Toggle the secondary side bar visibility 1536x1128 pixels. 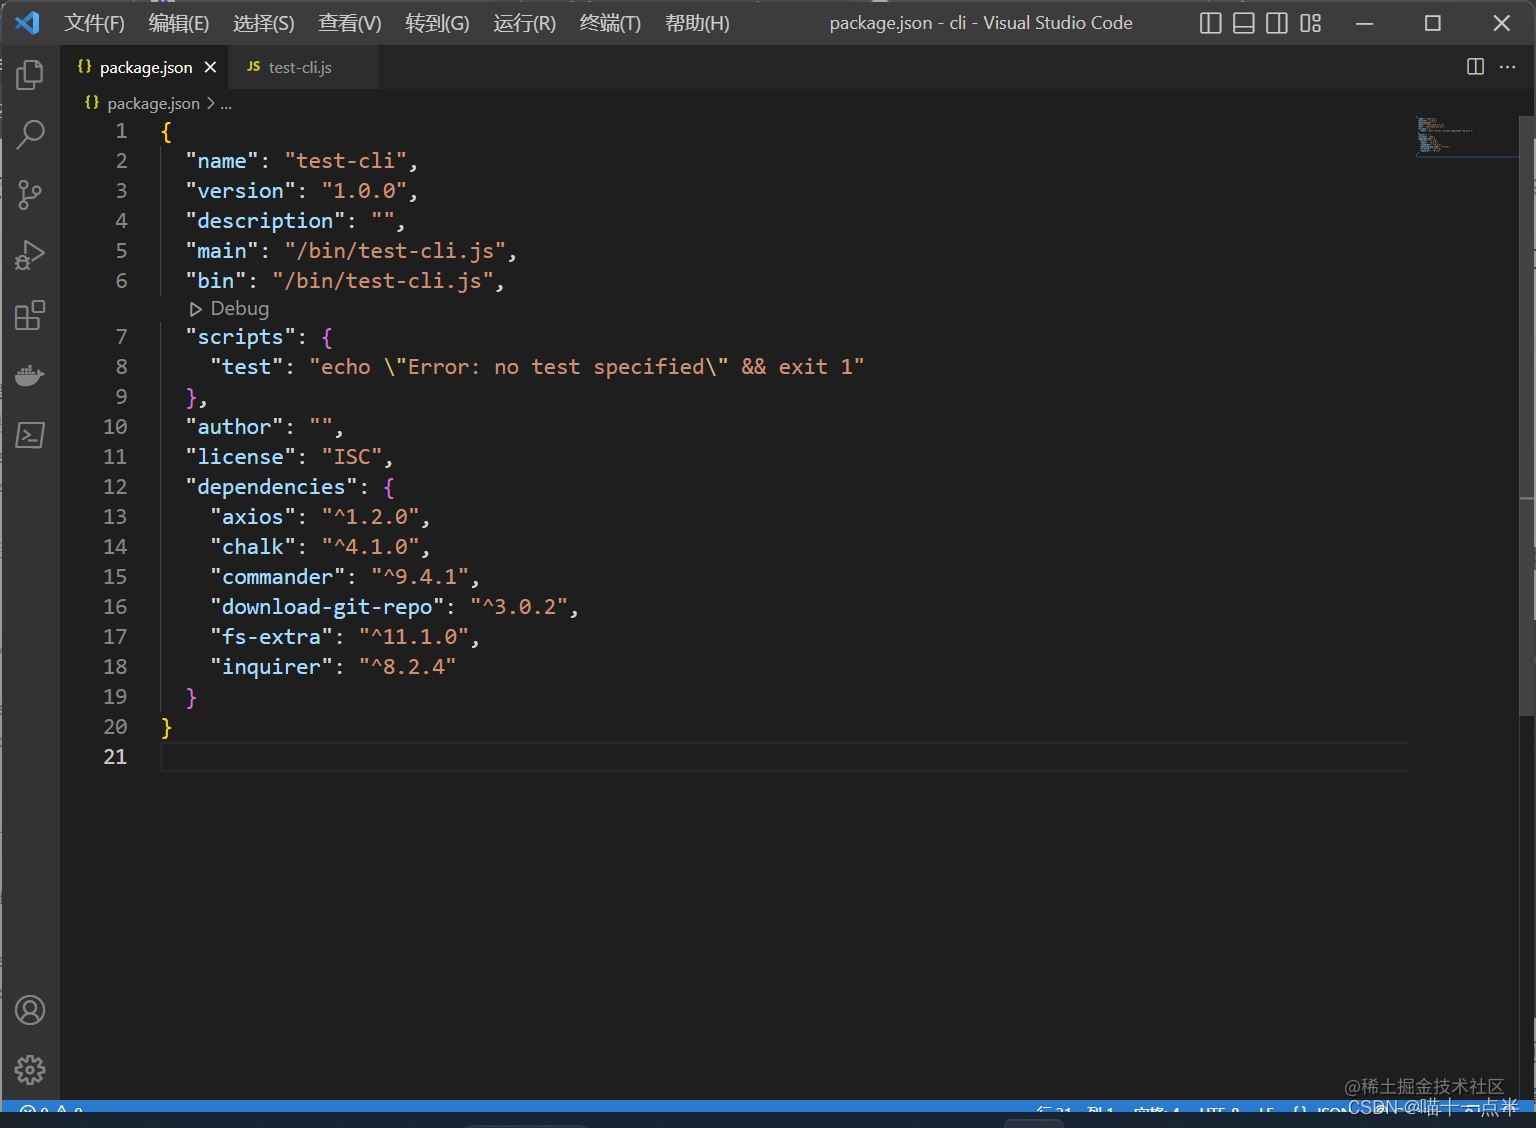(x=1277, y=23)
